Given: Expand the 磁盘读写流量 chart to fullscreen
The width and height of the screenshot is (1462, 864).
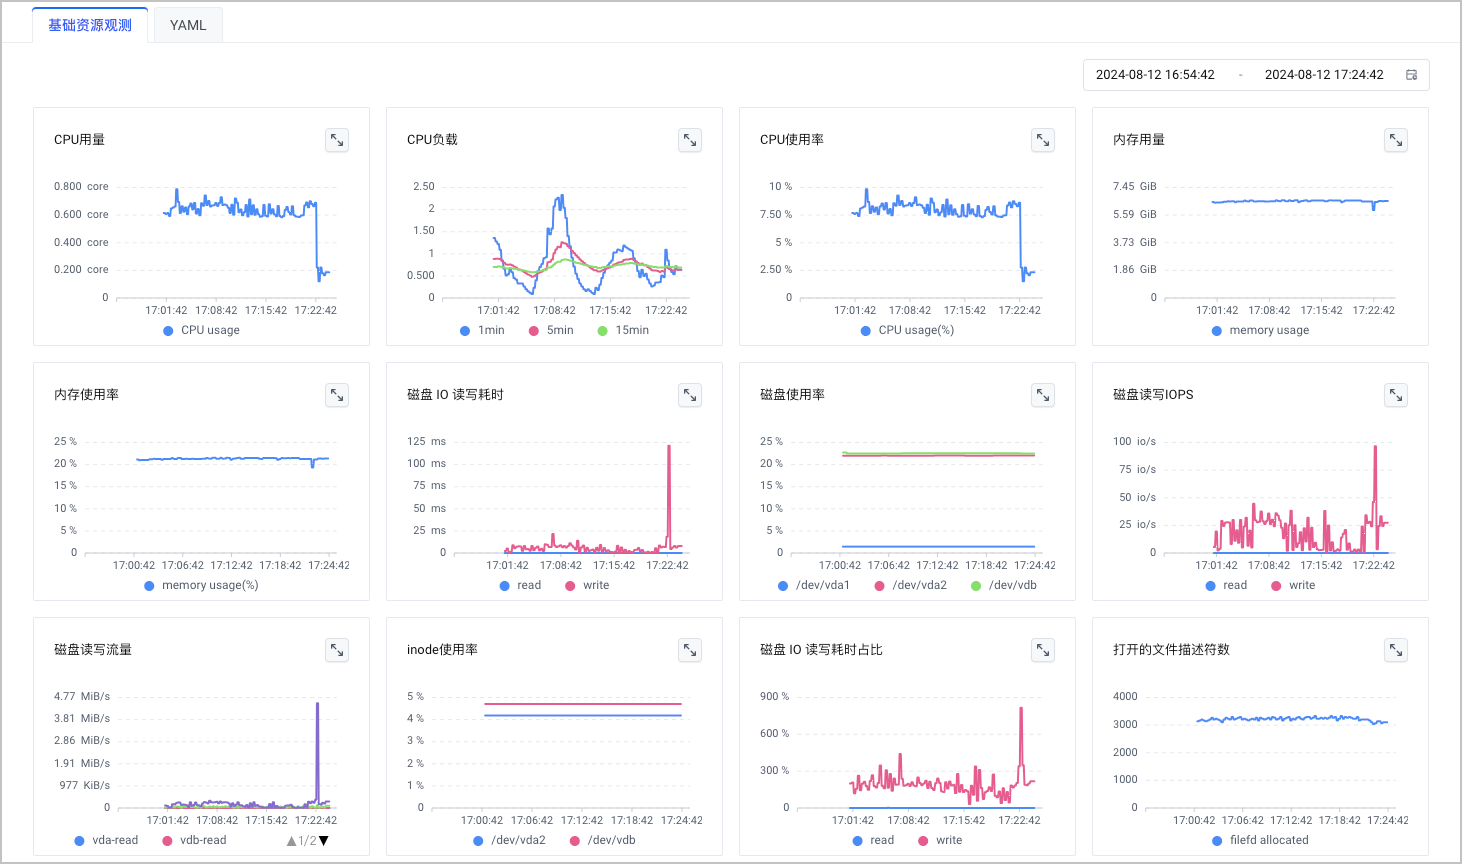Looking at the screenshot, I should coord(337,651).
